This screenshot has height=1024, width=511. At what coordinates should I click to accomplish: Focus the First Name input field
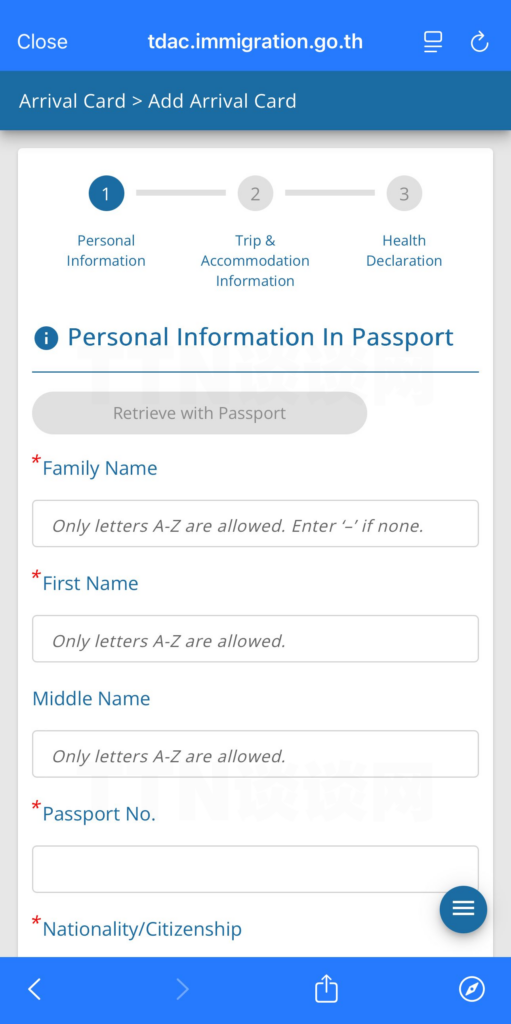point(256,639)
